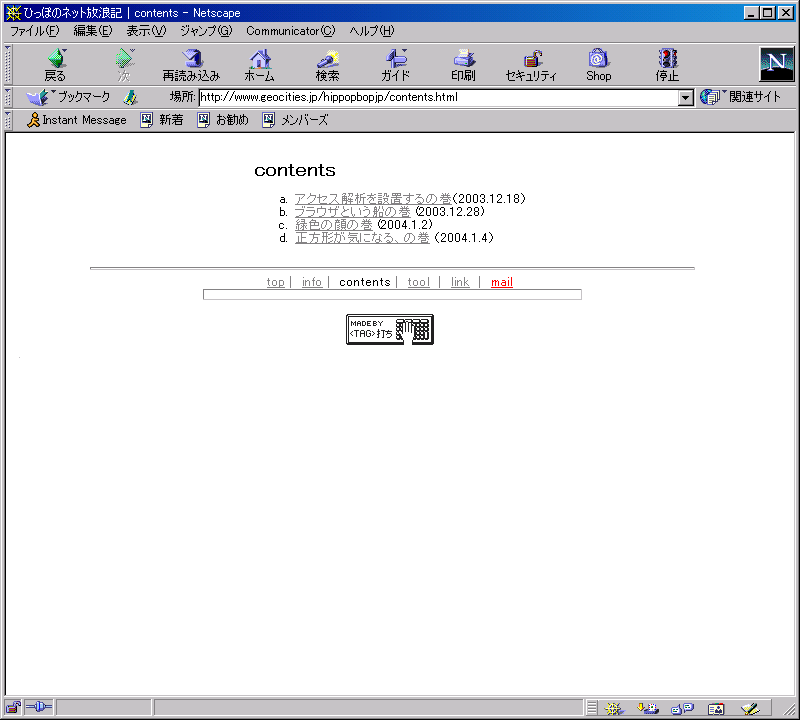Click the online/offline connection plug icon
This screenshot has height=720, width=800.
click(39, 707)
